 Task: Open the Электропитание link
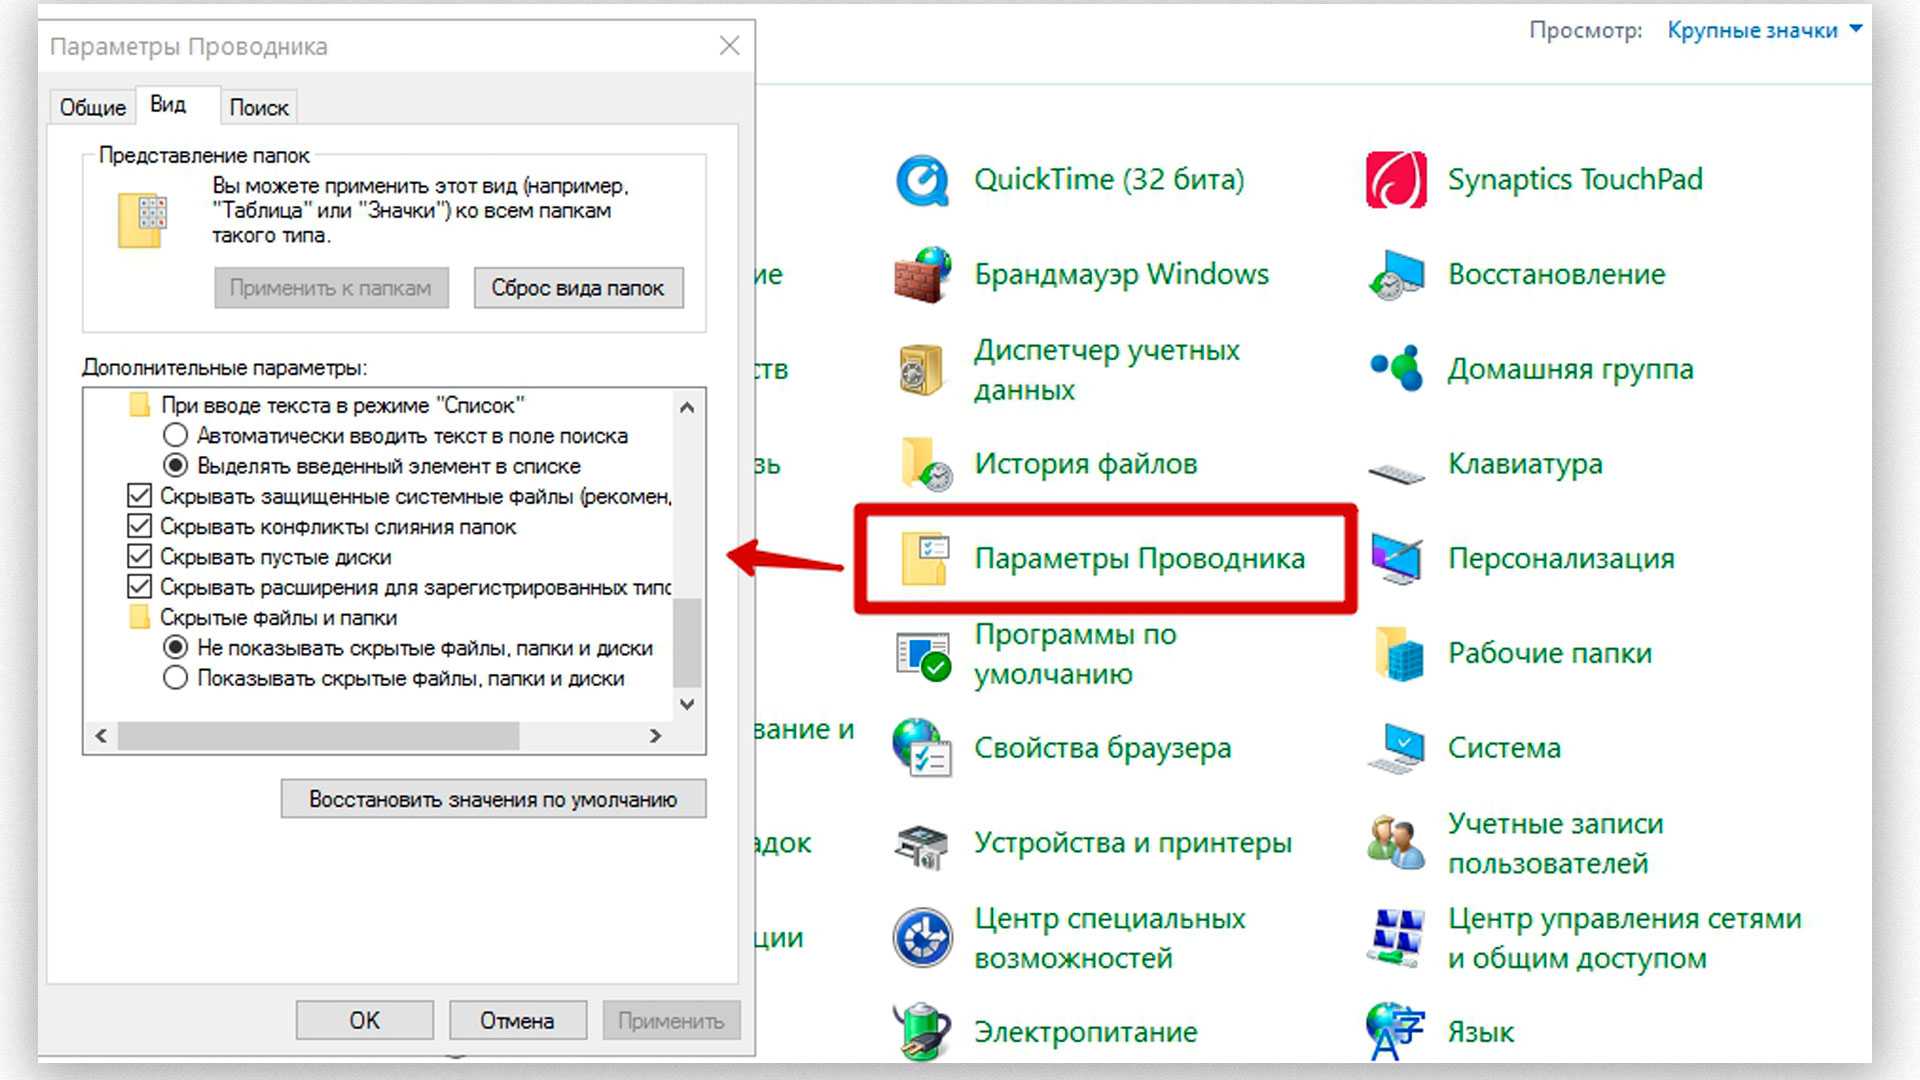click(1085, 1032)
